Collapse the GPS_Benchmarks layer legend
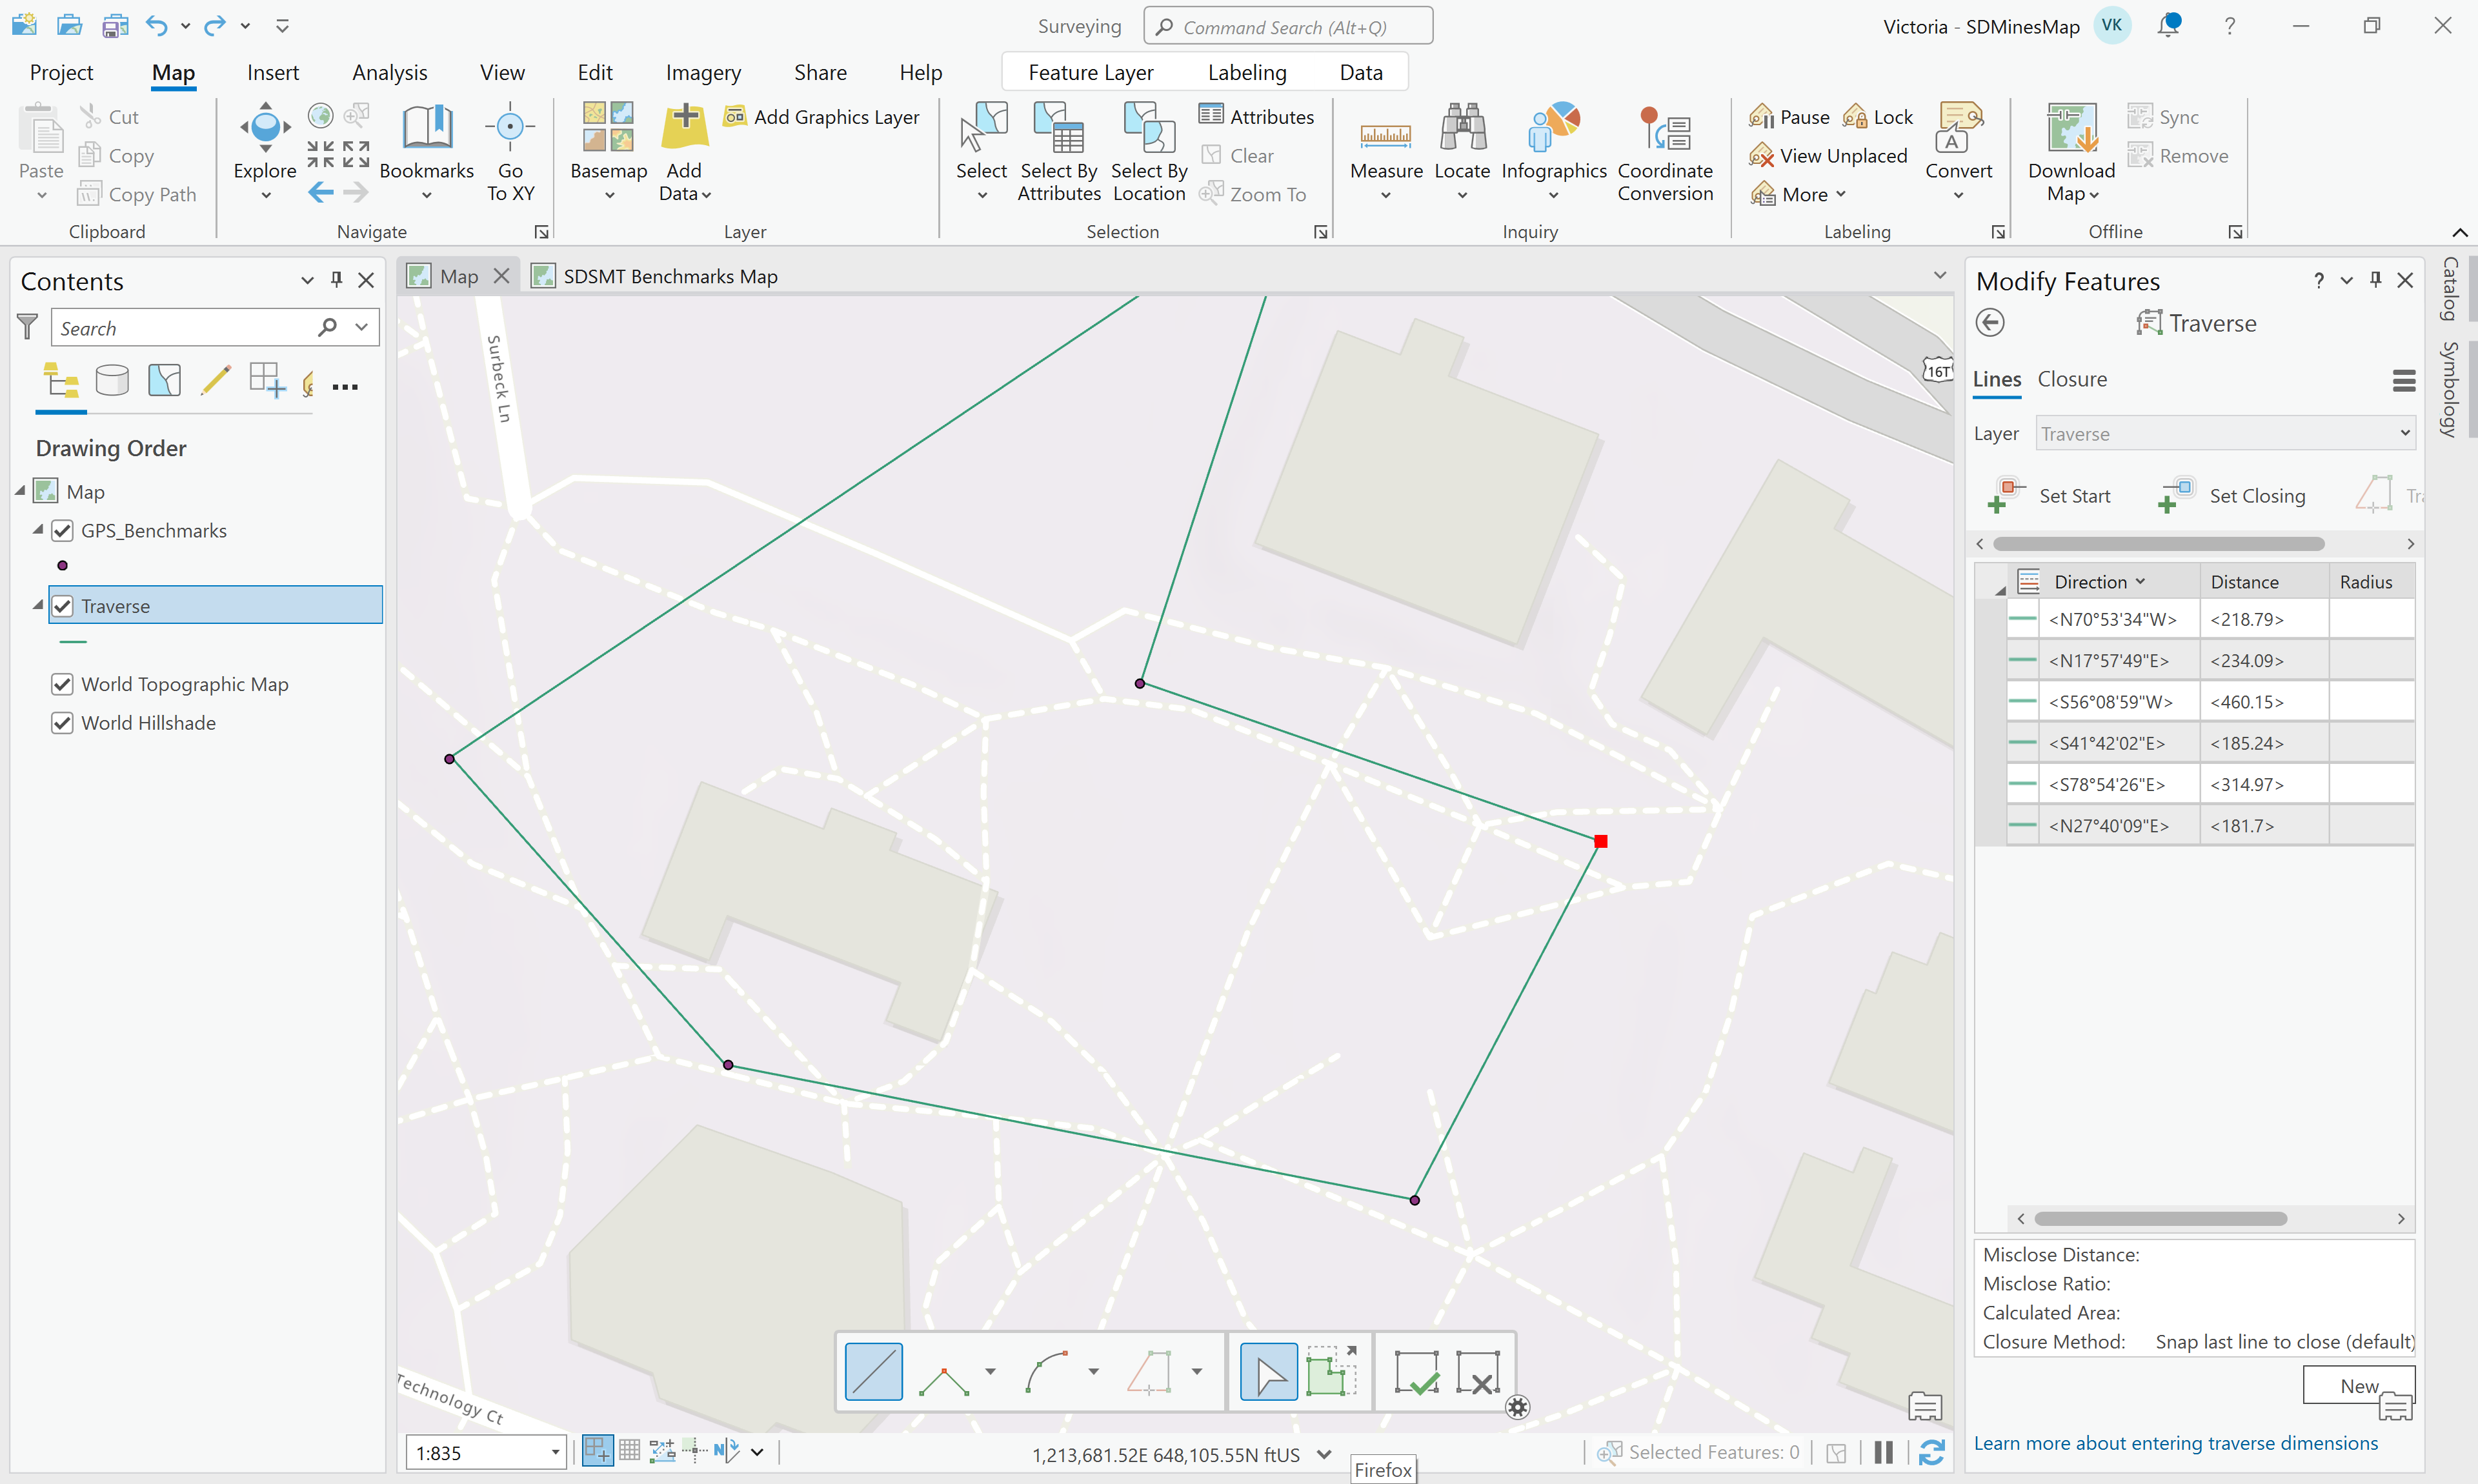 click(38, 530)
